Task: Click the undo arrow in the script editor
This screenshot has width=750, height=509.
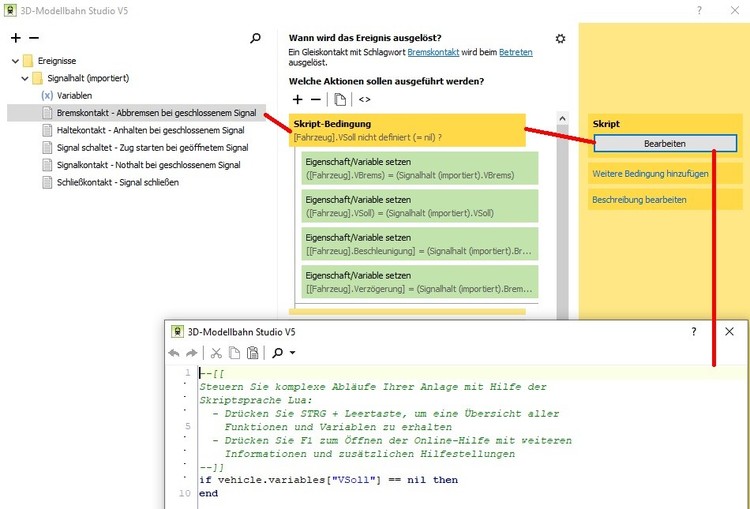Action: (x=175, y=353)
